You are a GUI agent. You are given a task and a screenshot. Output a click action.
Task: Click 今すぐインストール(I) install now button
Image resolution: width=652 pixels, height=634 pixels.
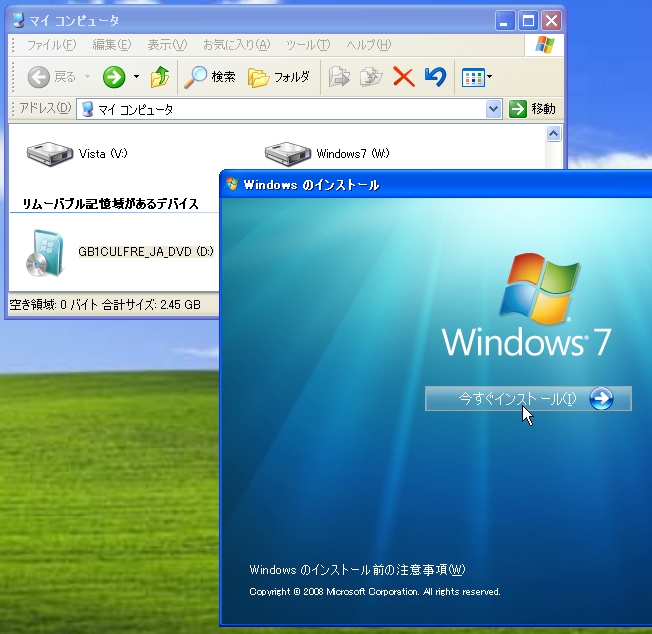pyautogui.click(x=528, y=399)
